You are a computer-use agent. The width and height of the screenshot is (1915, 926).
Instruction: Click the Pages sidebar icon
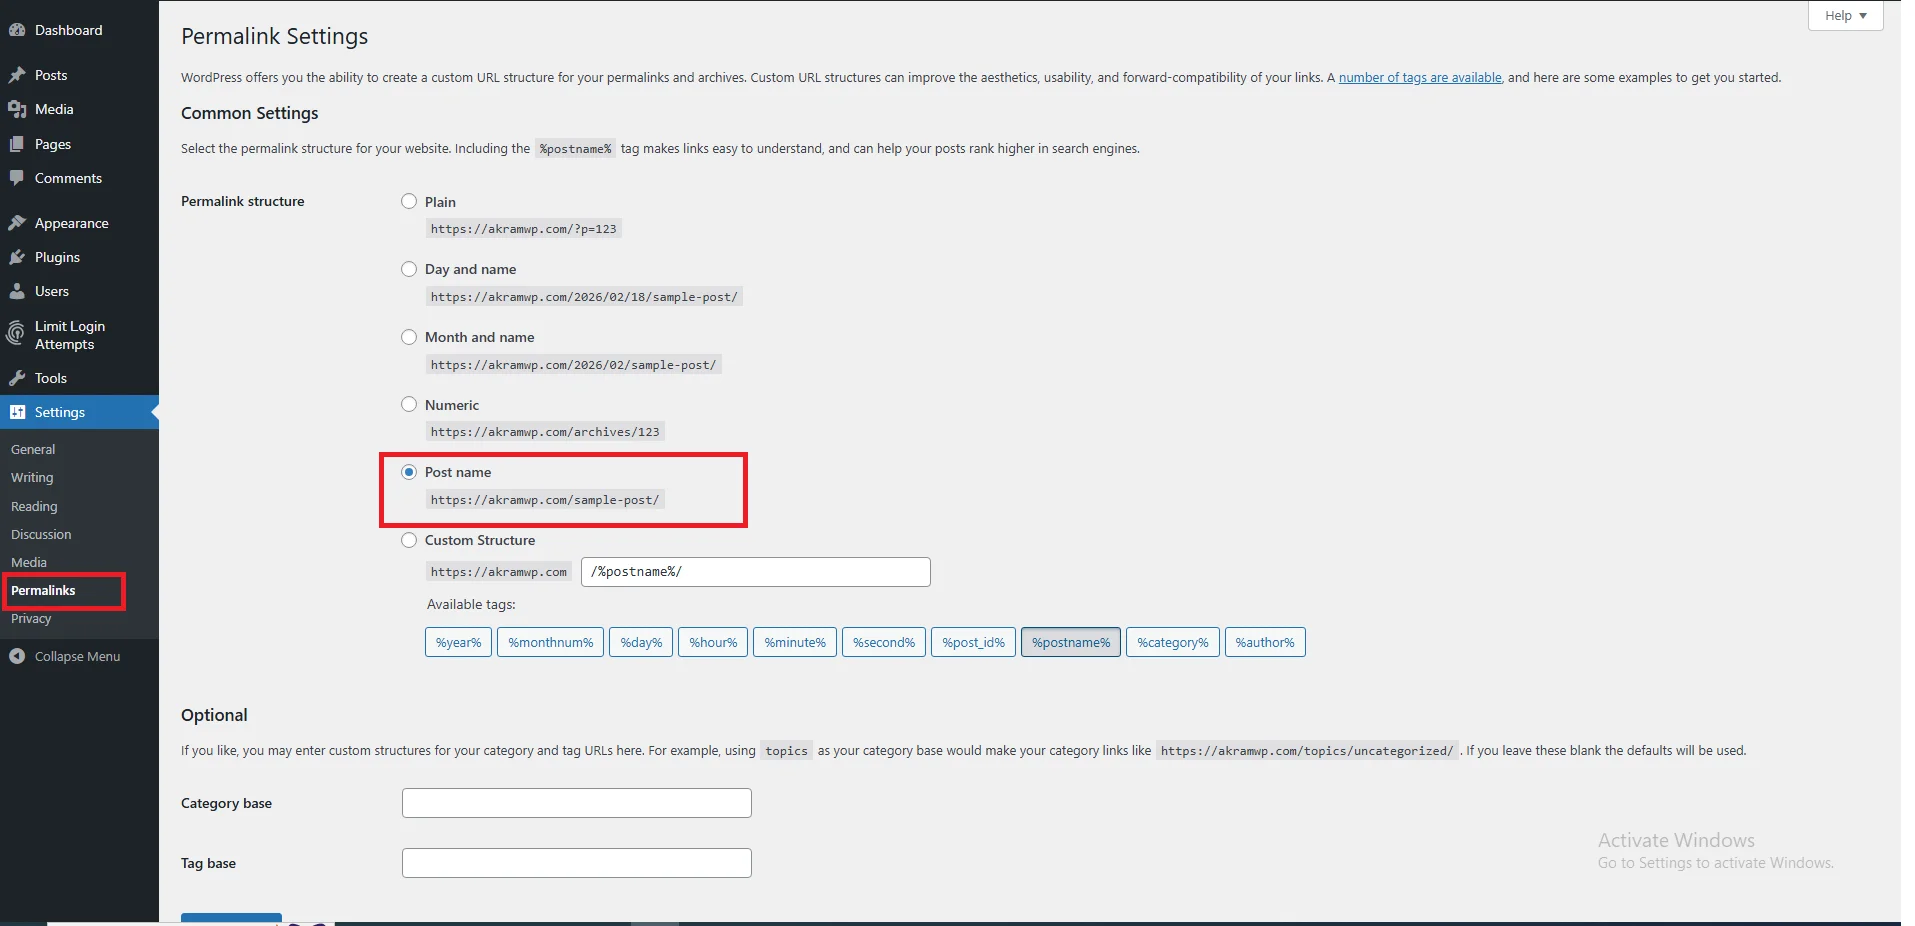18,143
